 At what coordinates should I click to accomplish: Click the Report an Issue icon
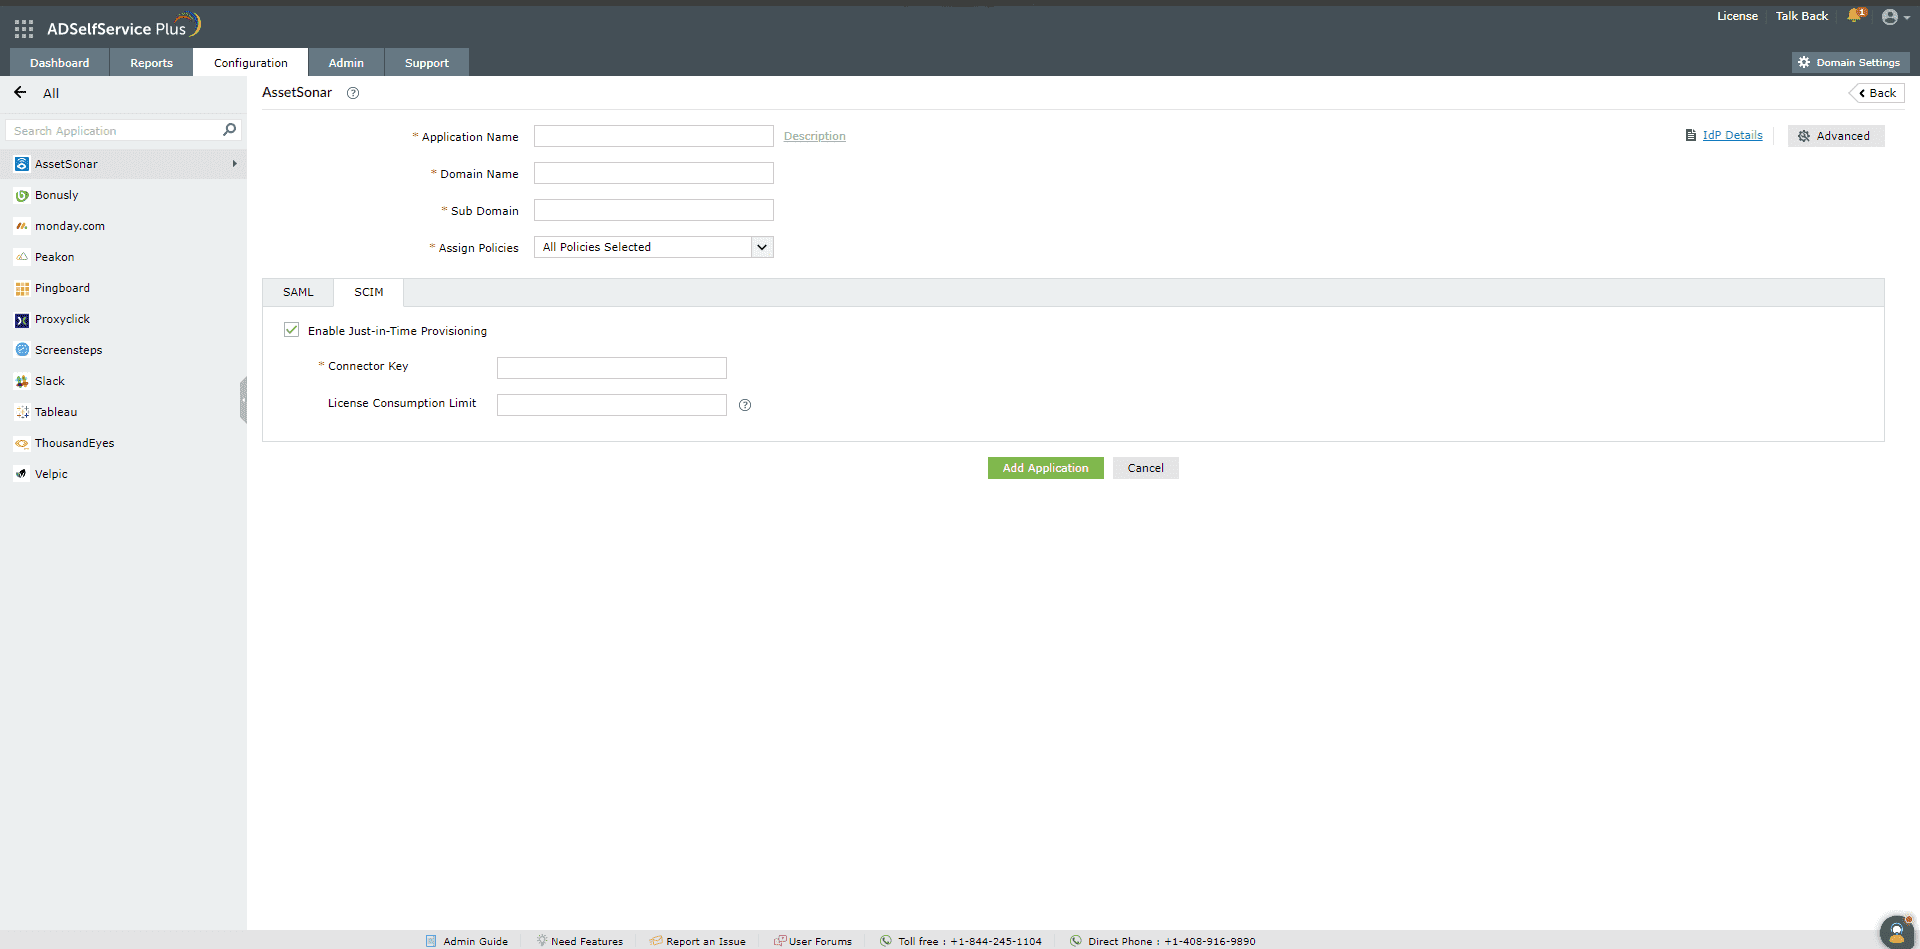656,941
